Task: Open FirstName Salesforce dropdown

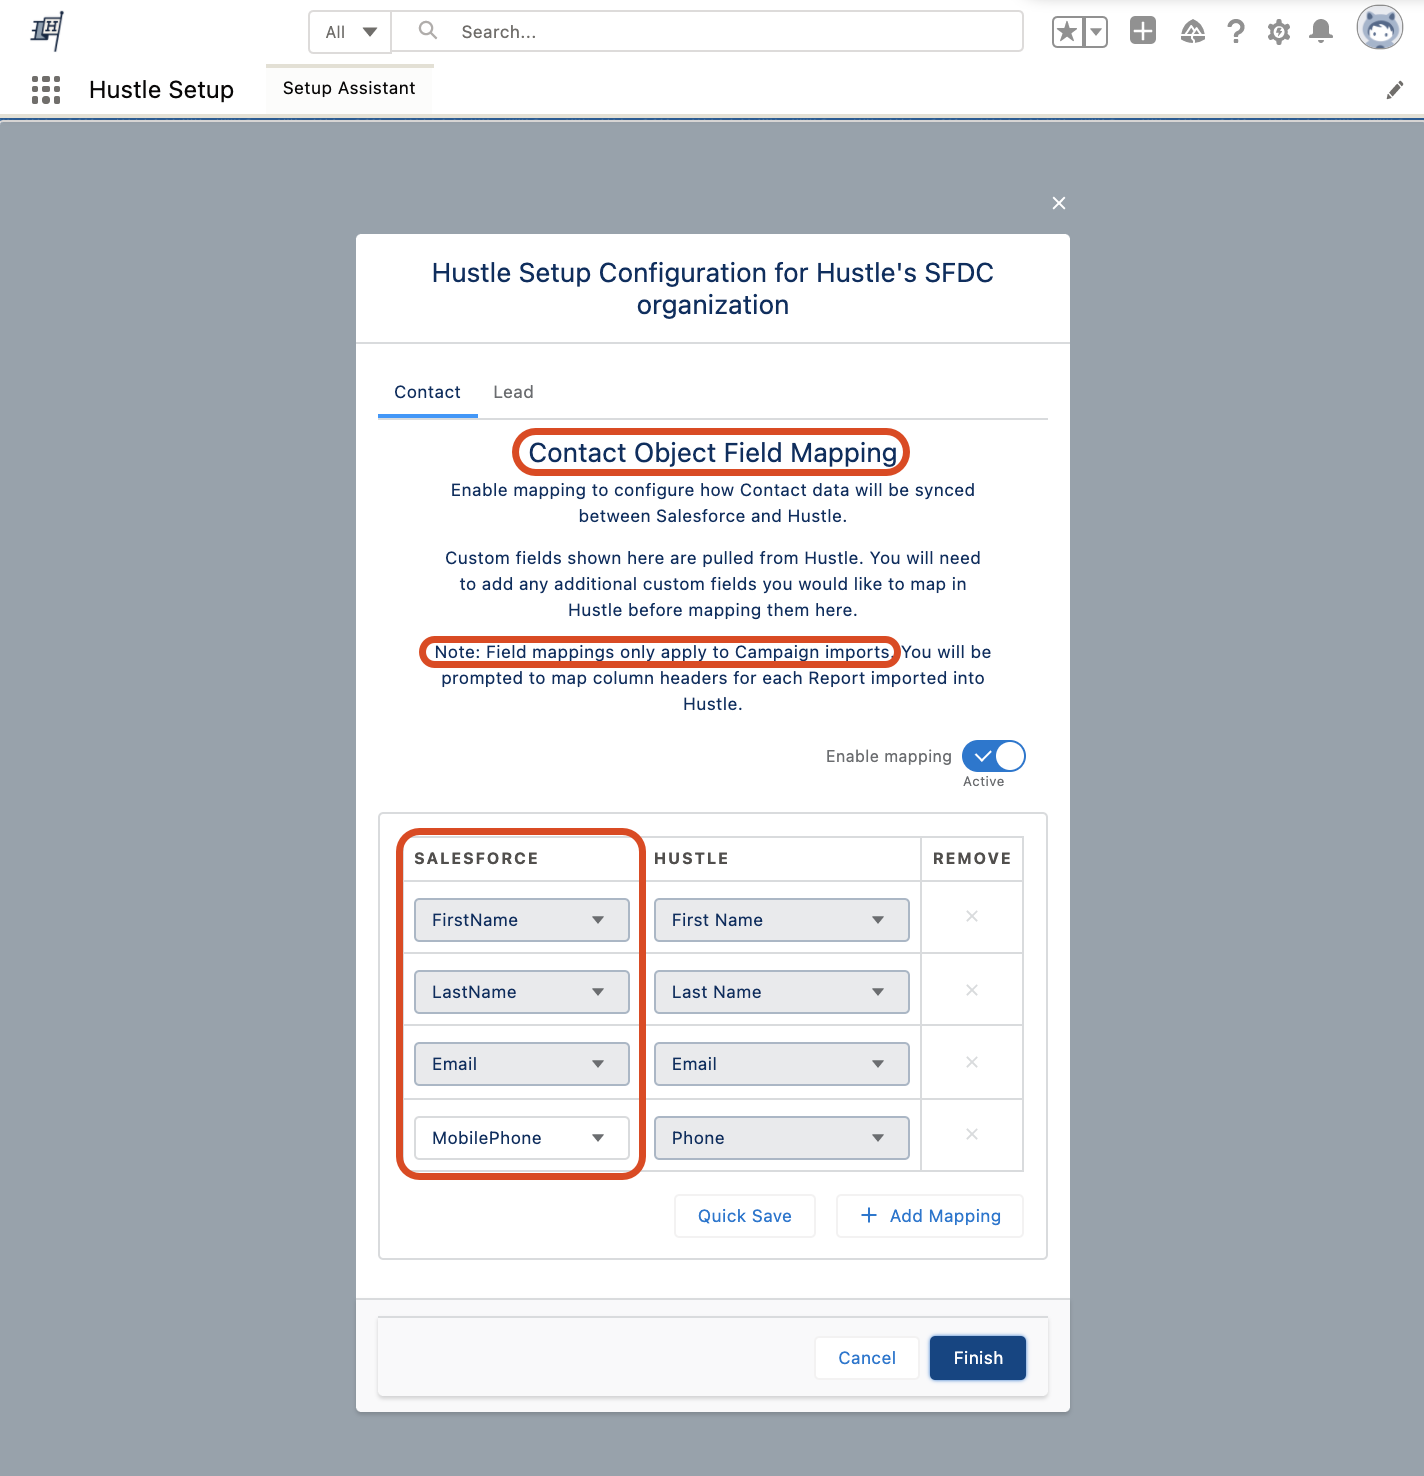Action: tap(522, 920)
